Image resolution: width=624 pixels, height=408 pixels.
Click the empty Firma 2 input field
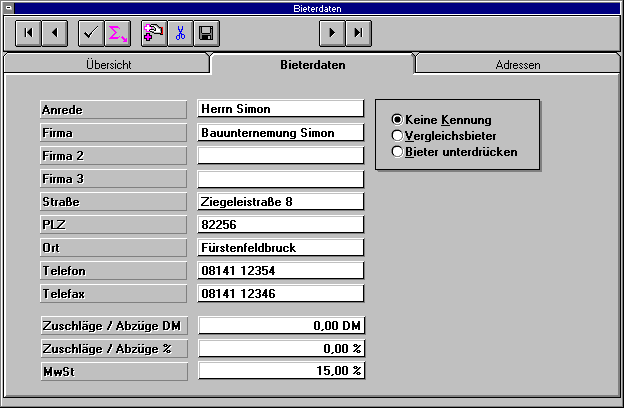[280, 156]
